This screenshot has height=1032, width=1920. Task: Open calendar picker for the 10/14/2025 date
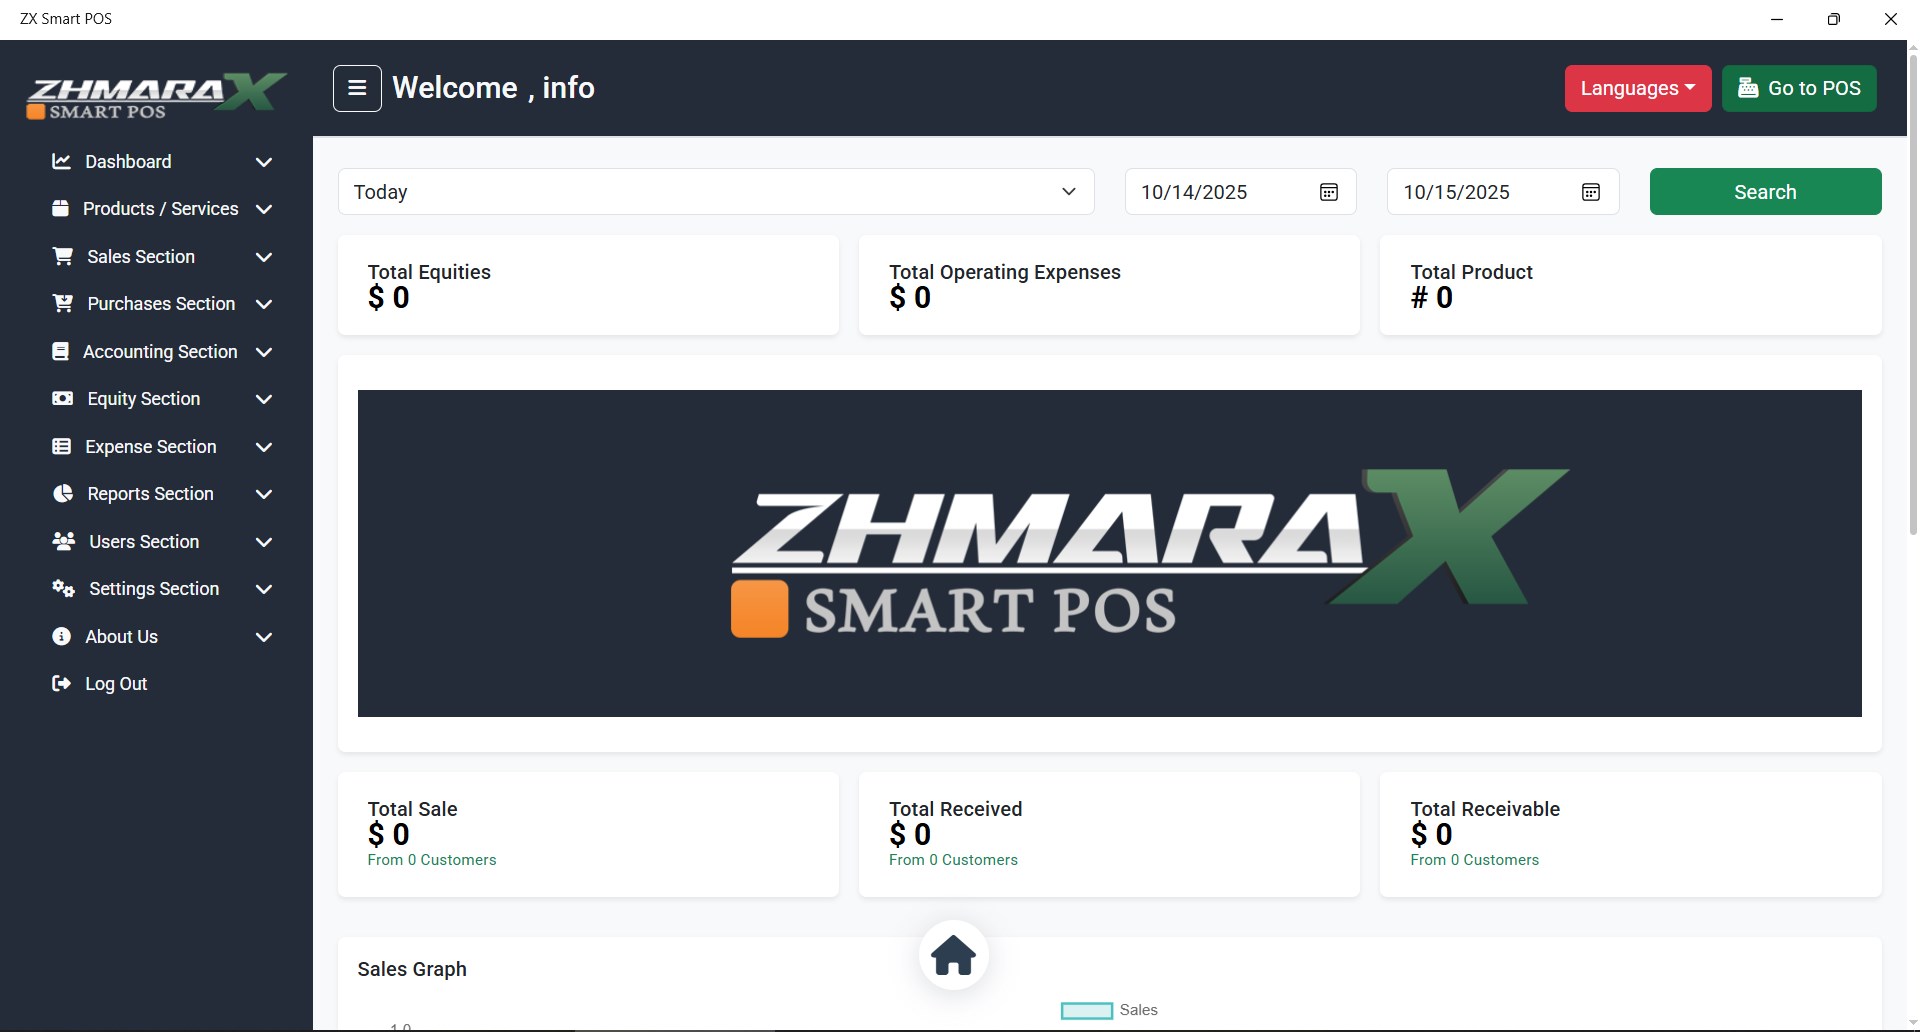(x=1329, y=192)
